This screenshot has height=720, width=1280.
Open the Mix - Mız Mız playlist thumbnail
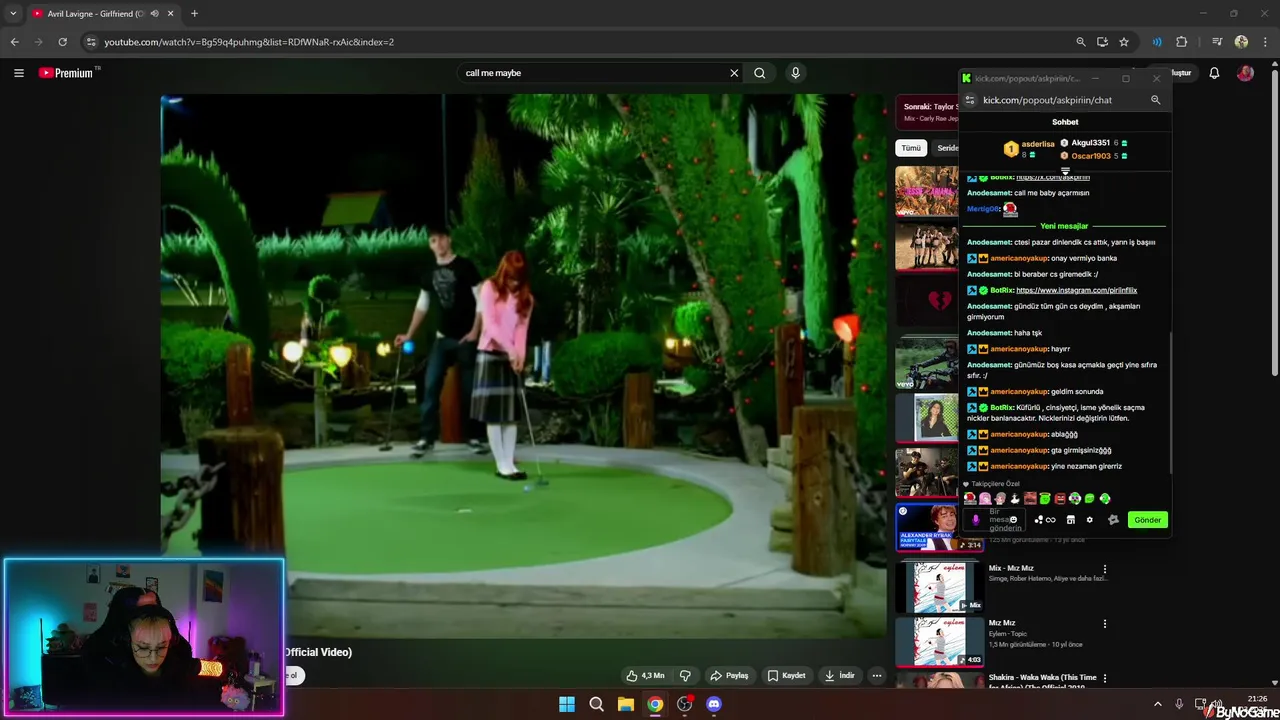click(x=939, y=586)
